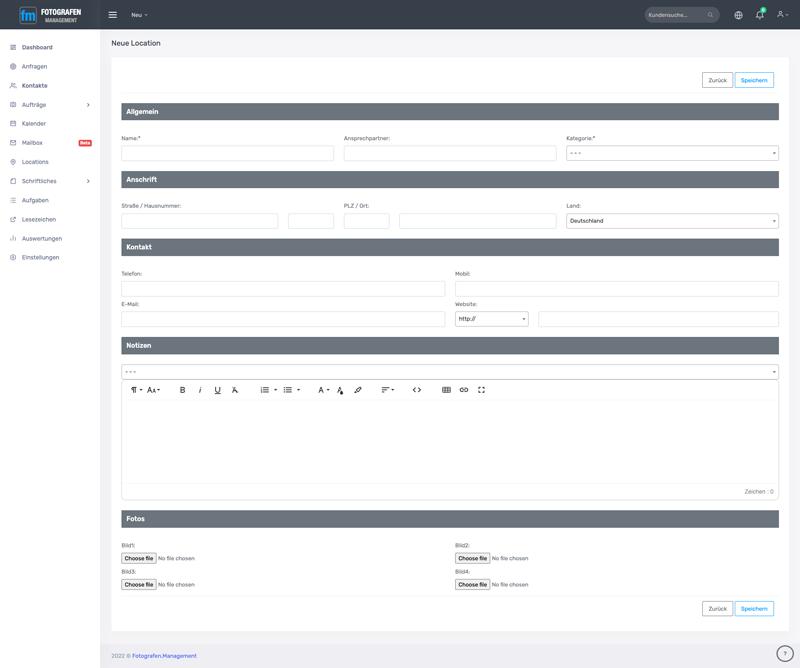Viewport: 800px width, 668px height.
Task: Go to Einstellungen in the sidebar
Action: (x=40, y=257)
